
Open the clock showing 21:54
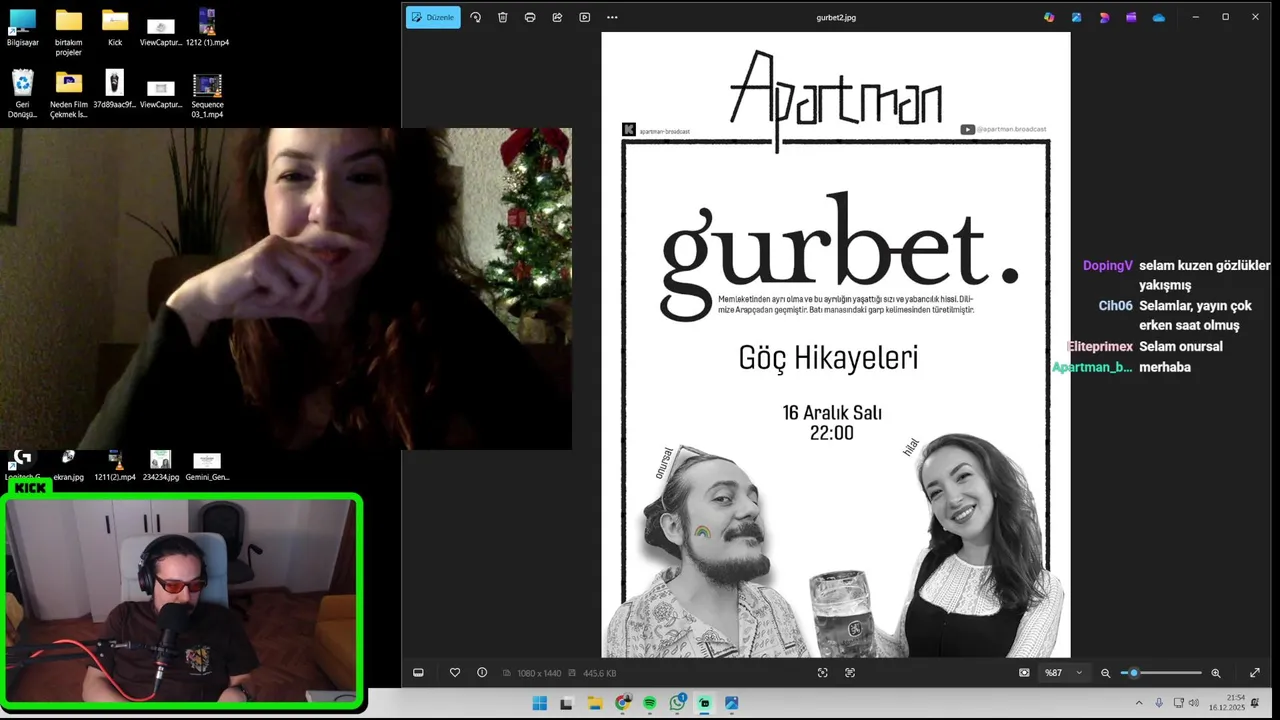tap(1225, 702)
